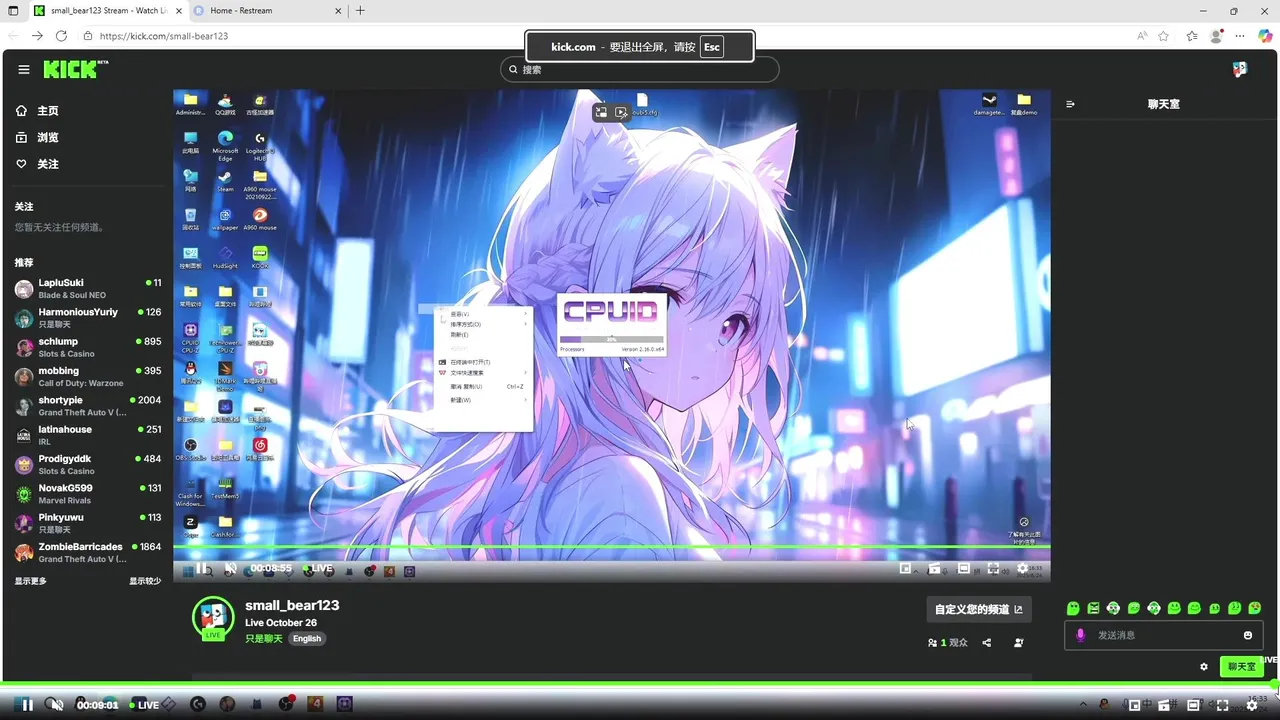This screenshot has height=720, width=1280.
Task: Pause the stream with the bottom-bar pause button
Action: click(27, 705)
